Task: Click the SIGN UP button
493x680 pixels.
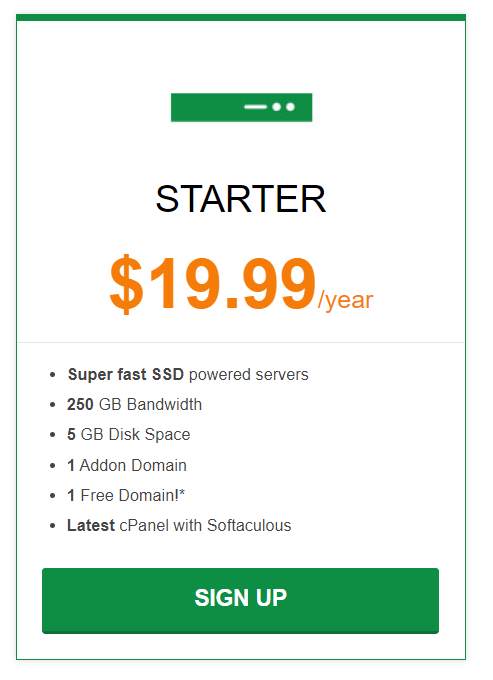Action: (240, 601)
